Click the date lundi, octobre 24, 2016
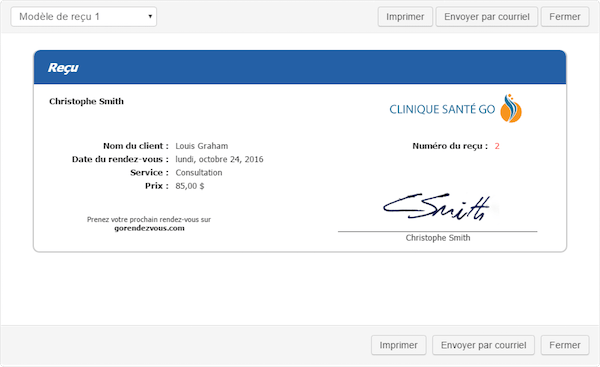Screen dimensions: 600x367 (219, 159)
